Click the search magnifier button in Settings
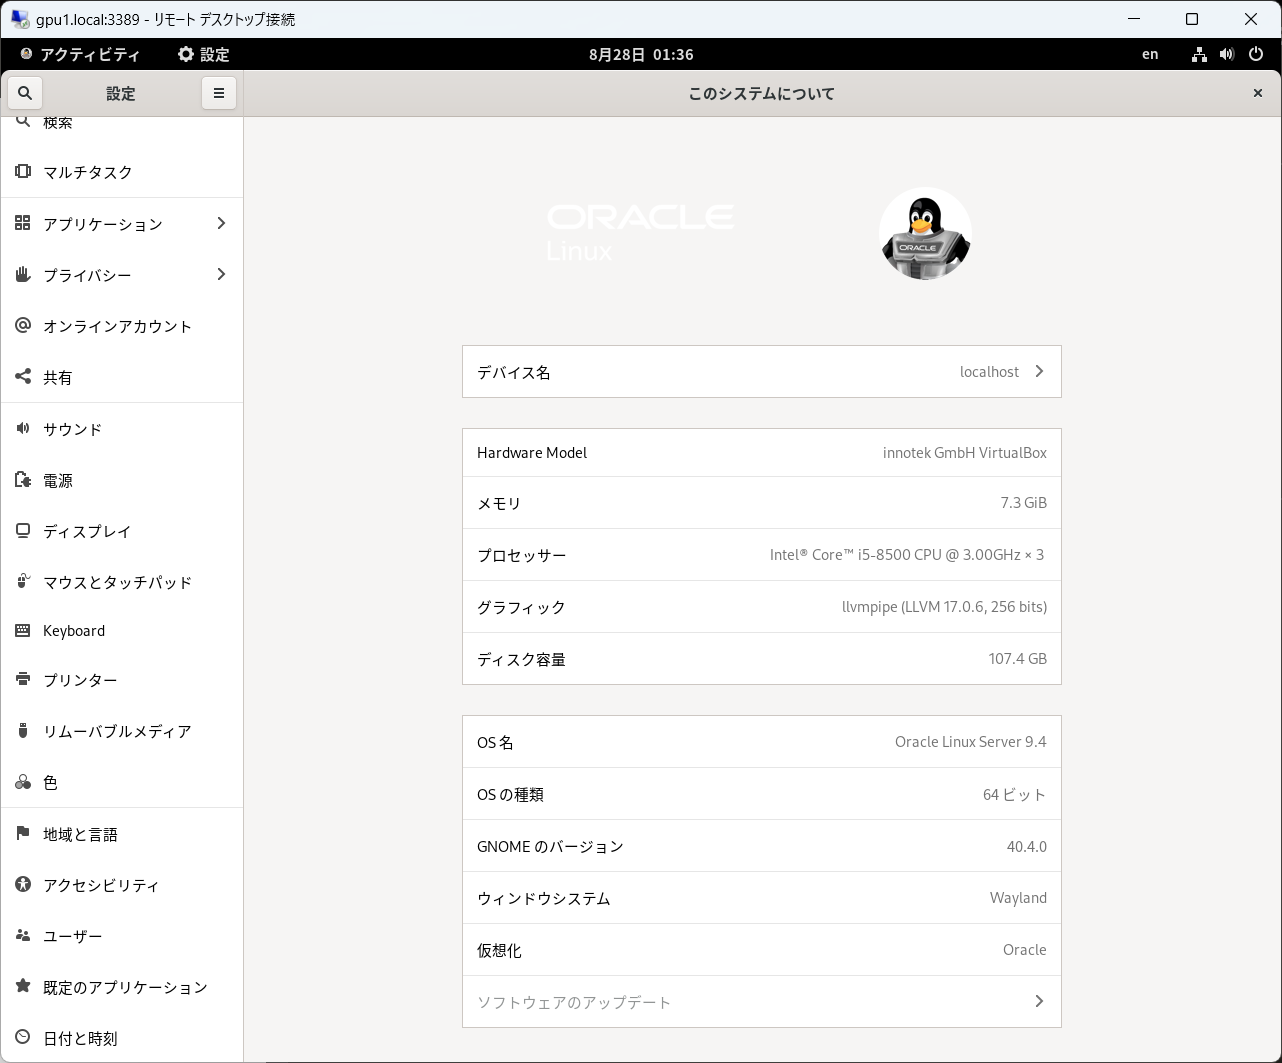 pos(25,93)
